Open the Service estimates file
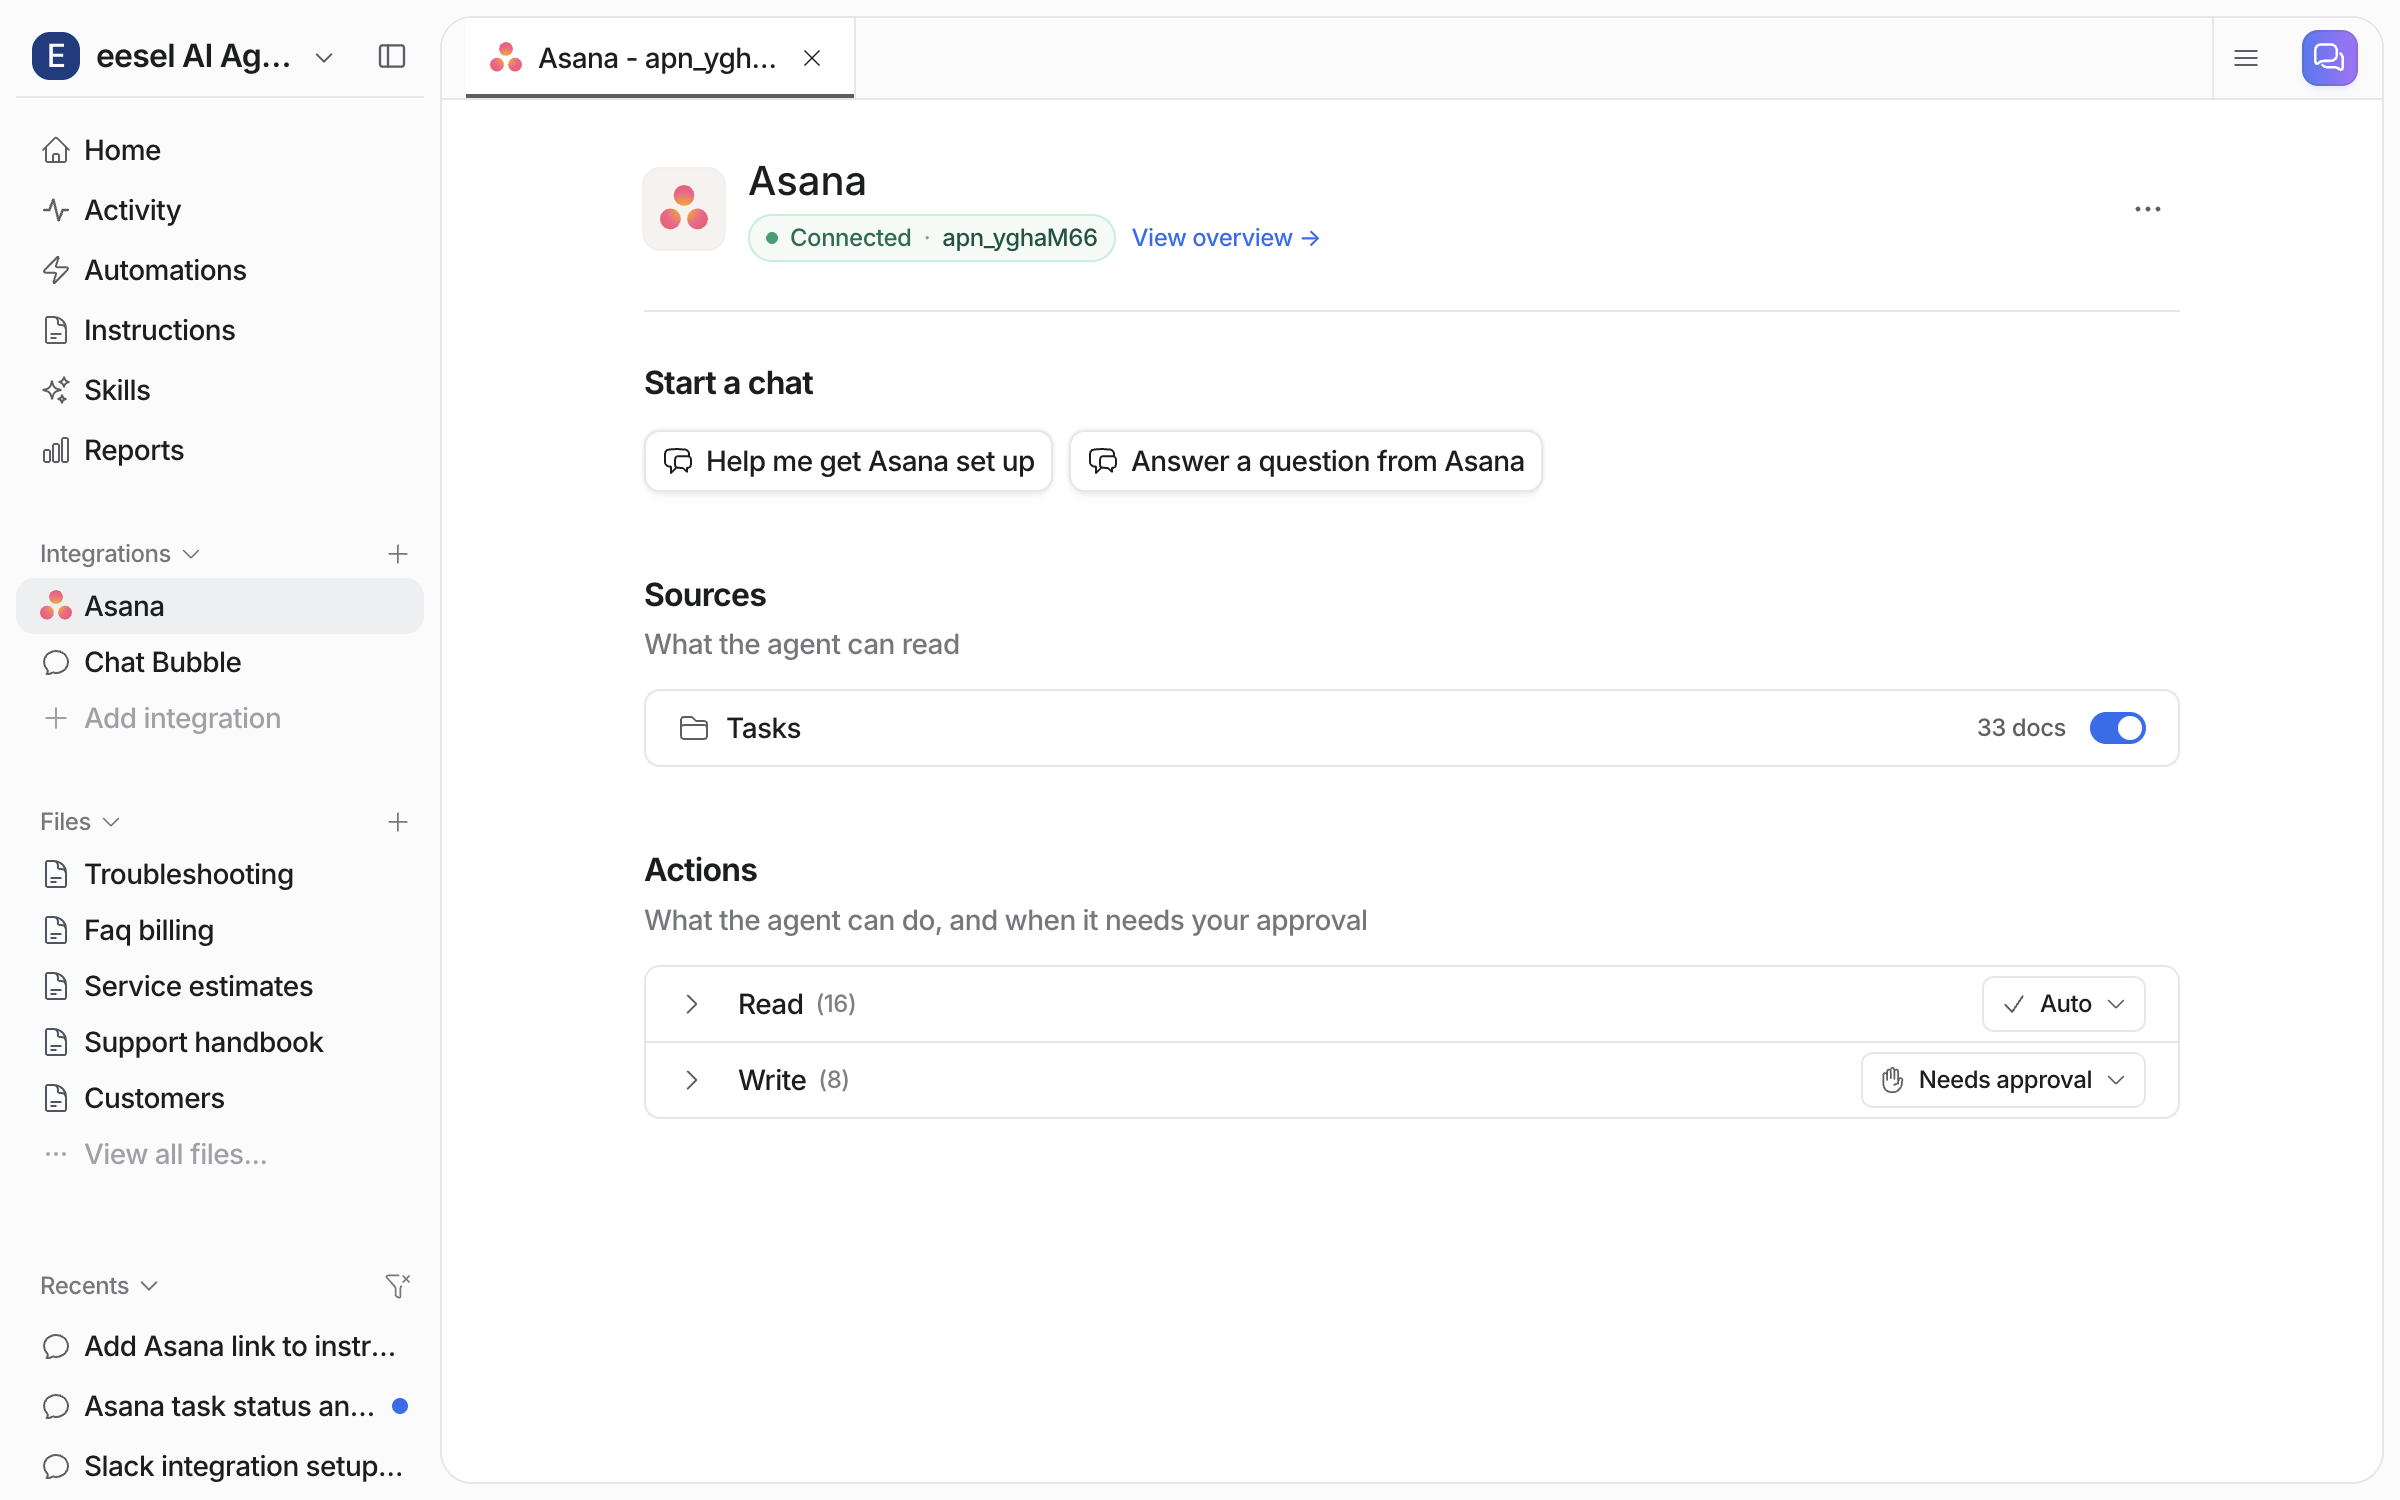2400x1500 pixels. 220,986
